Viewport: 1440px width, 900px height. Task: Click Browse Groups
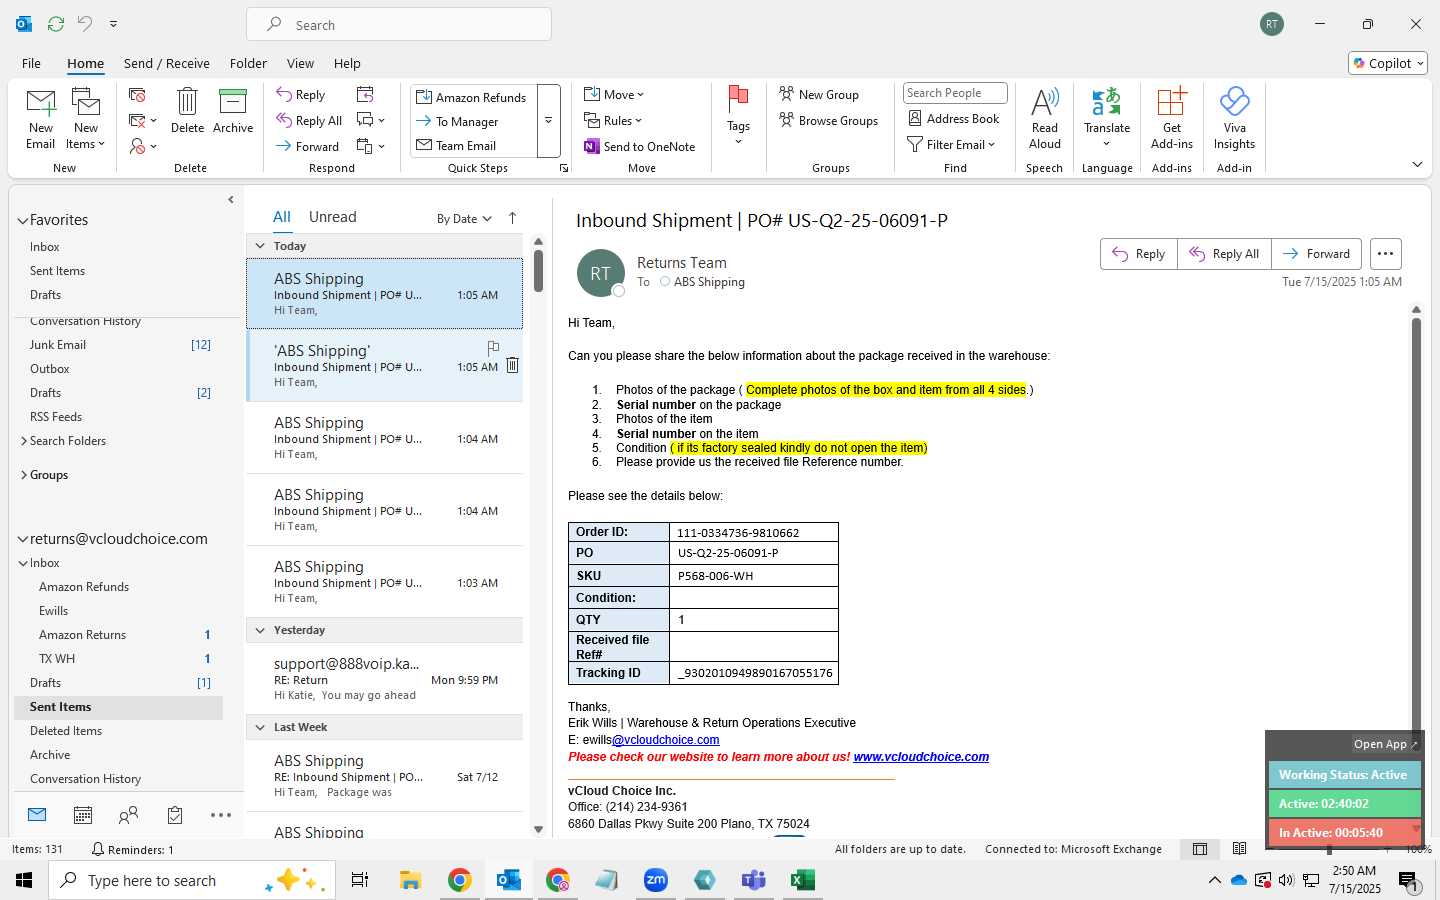click(829, 120)
